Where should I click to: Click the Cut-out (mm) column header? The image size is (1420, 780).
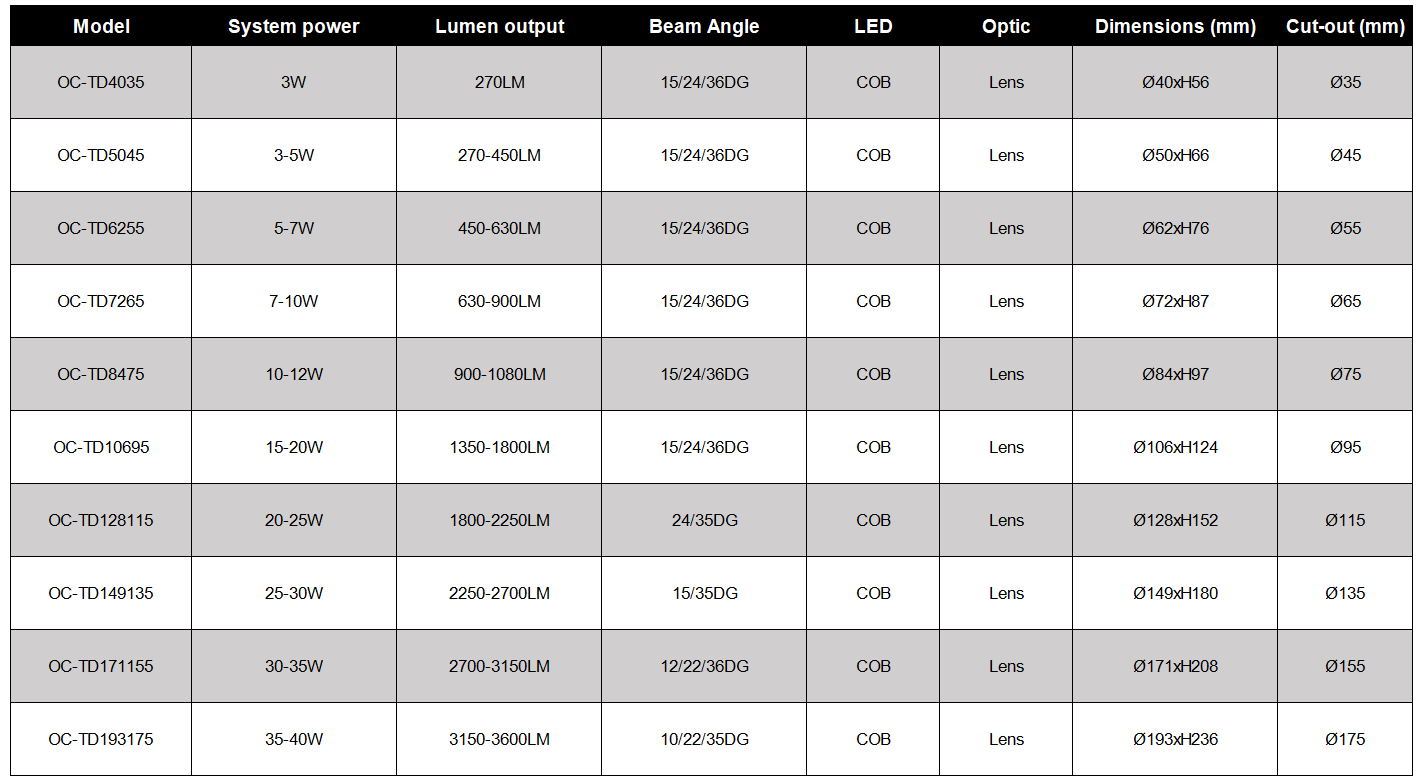(x=1345, y=27)
